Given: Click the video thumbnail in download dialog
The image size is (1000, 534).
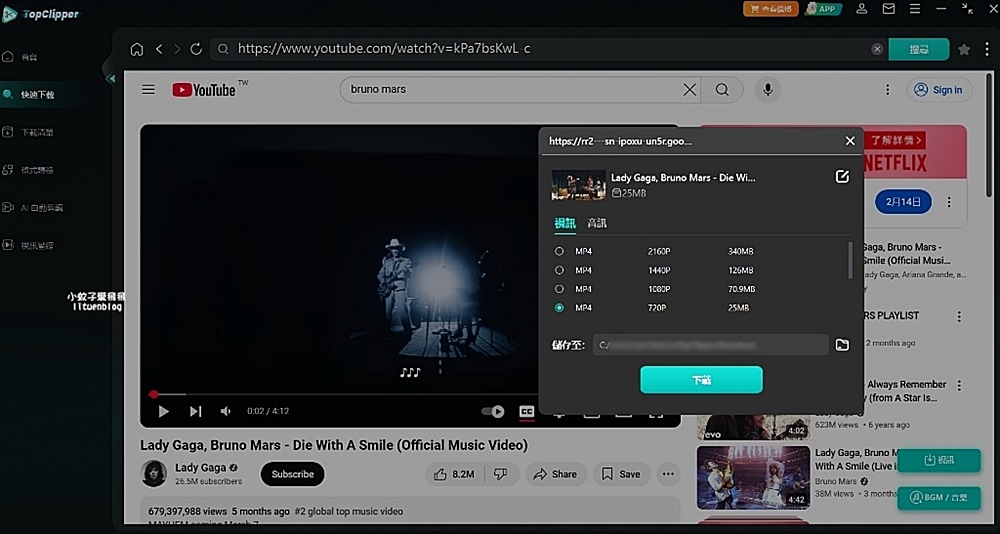Looking at the screenshot, I should pos(578,184).
